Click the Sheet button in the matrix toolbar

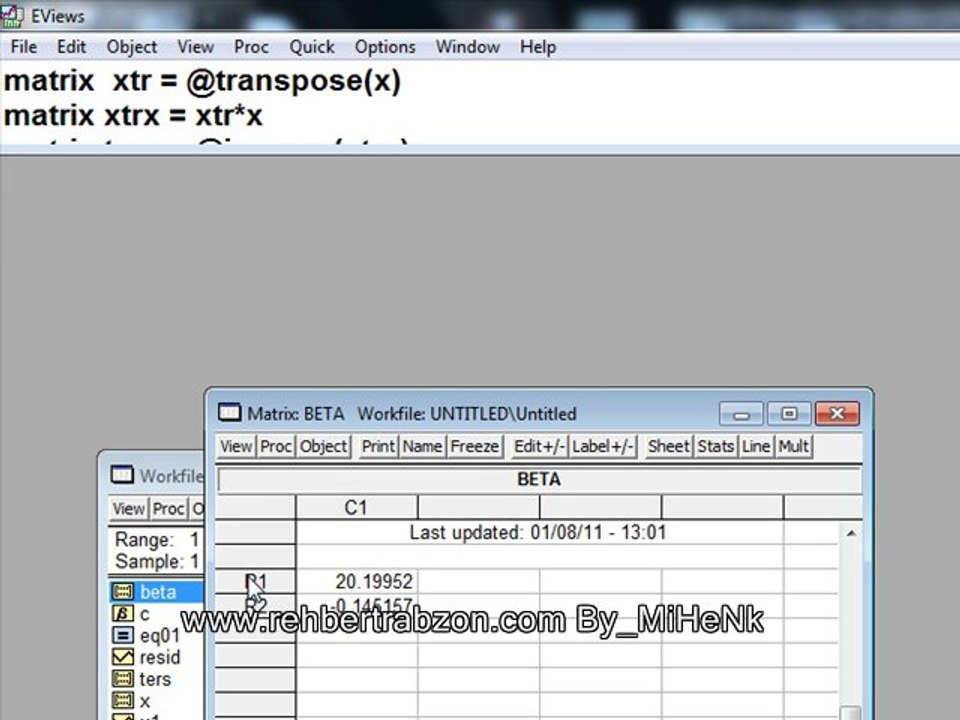click(x=669, y=446)
